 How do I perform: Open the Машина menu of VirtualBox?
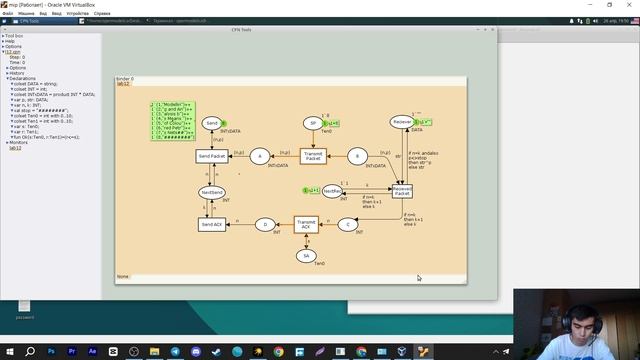click(26, 13)
